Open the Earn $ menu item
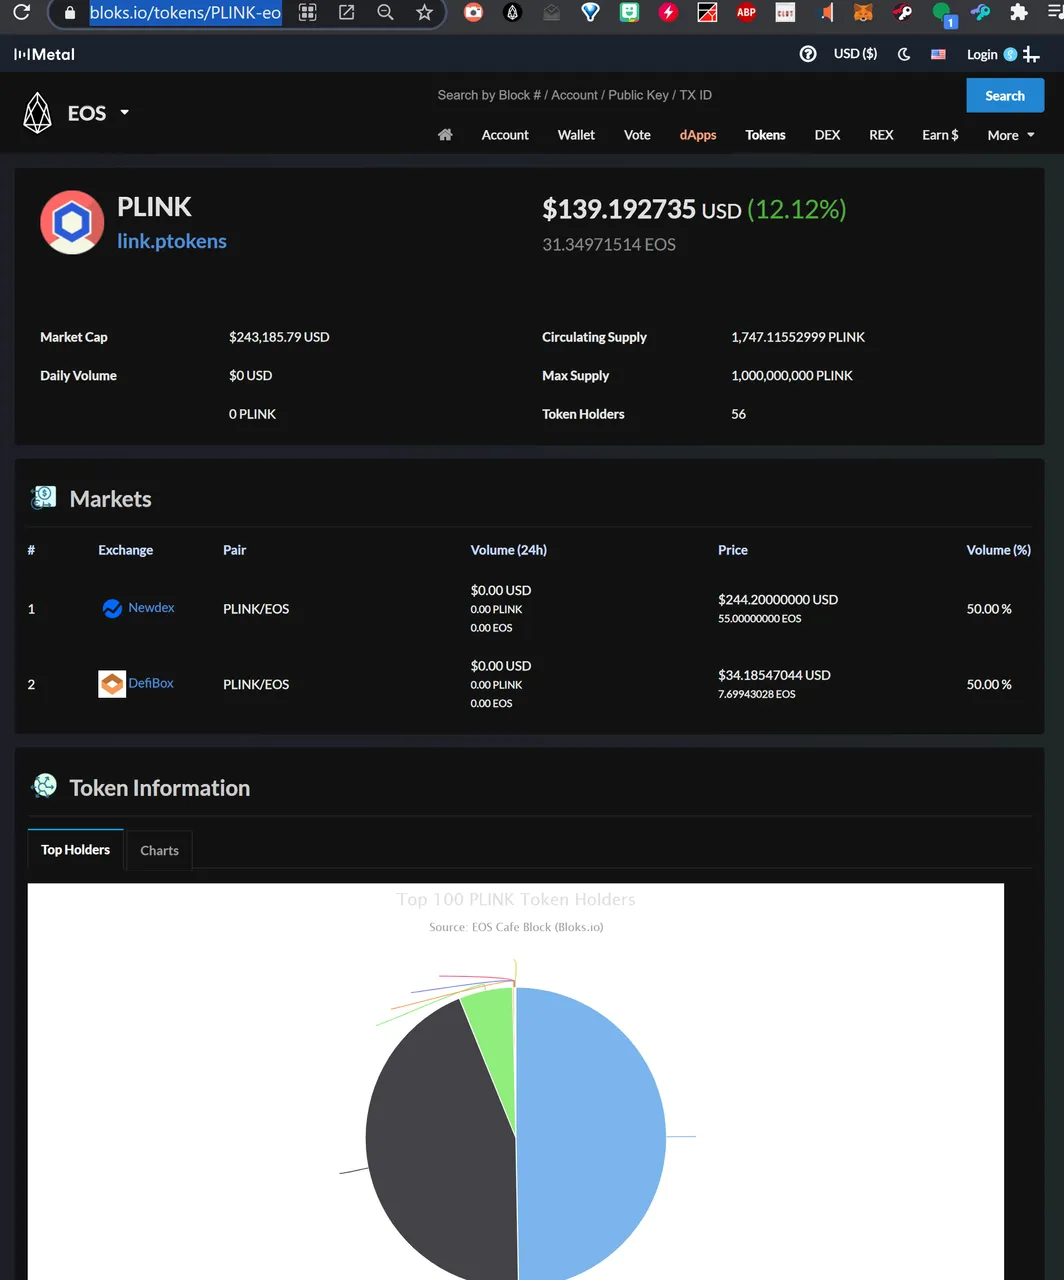Image resolution: width=1064 pixels, height=1280 pixels. (x=940, y=135)
